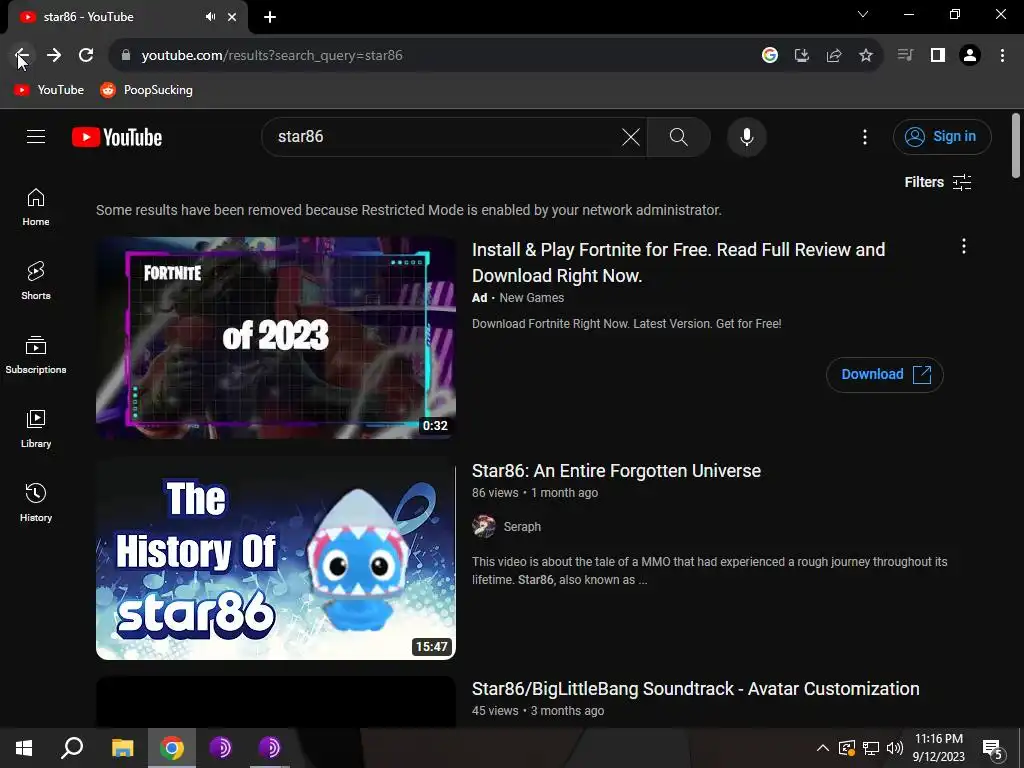Open the media controls icon in Chrome toolbar
The height and width of the screenshot is (768, 1024).
905,56
